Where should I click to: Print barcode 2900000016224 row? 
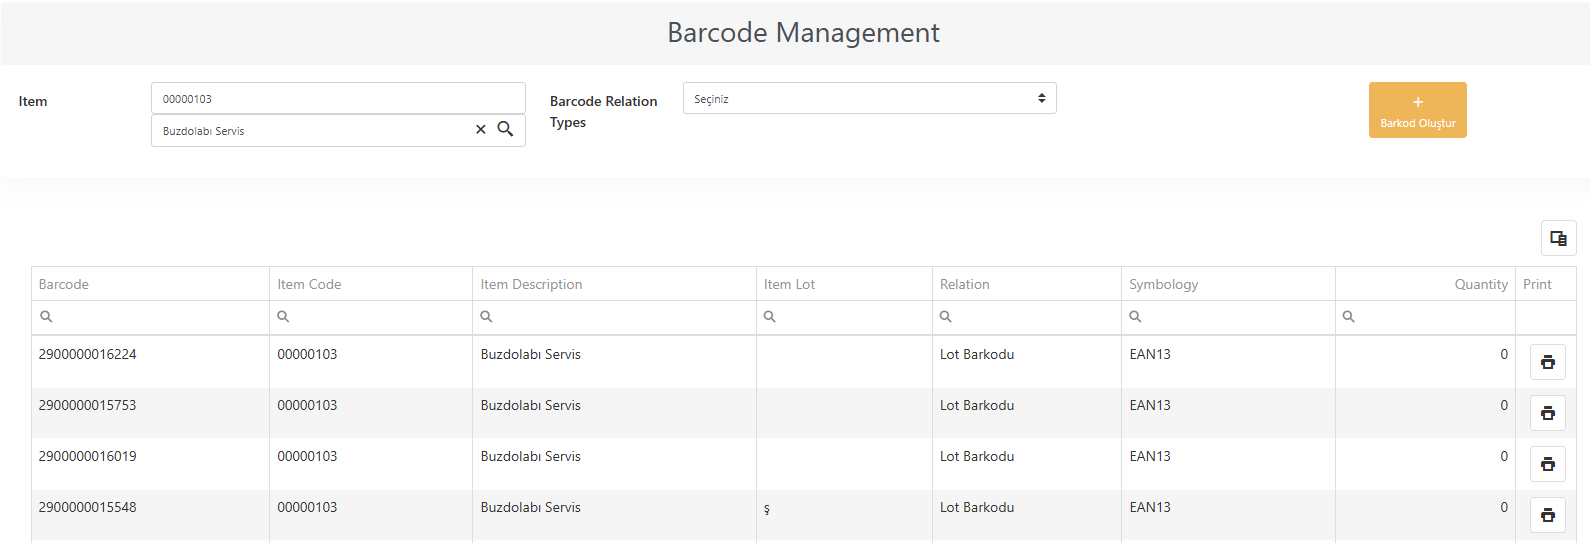pyautogui.click(x=1547, y=362)
